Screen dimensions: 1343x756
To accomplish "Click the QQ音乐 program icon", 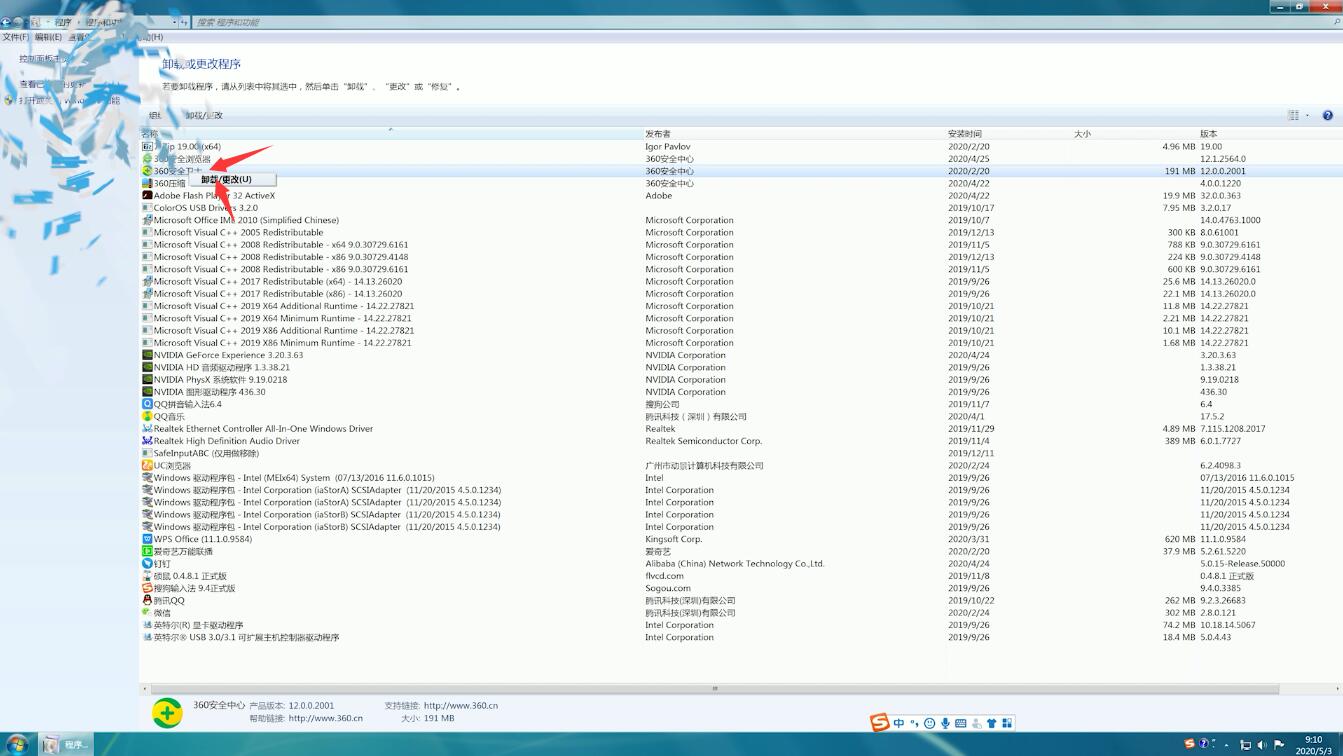I will coord(147,416).
